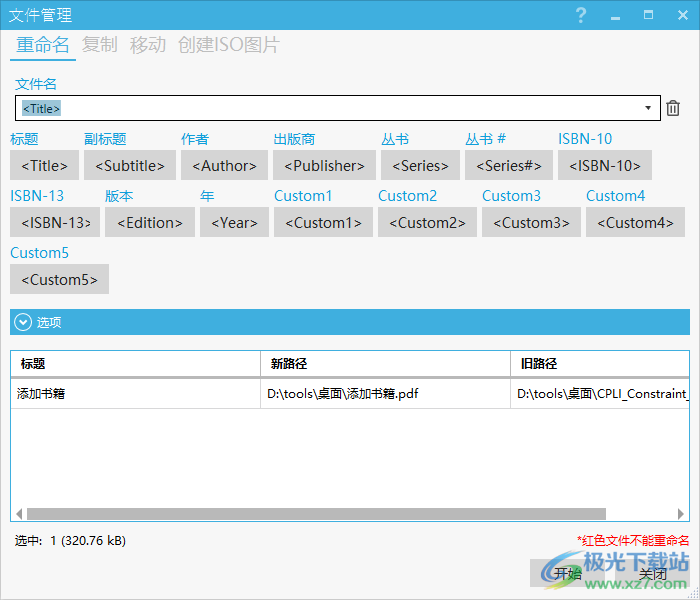700x600 pixels.
Task: Open the help question mark icon
Action: click(581, 15)
